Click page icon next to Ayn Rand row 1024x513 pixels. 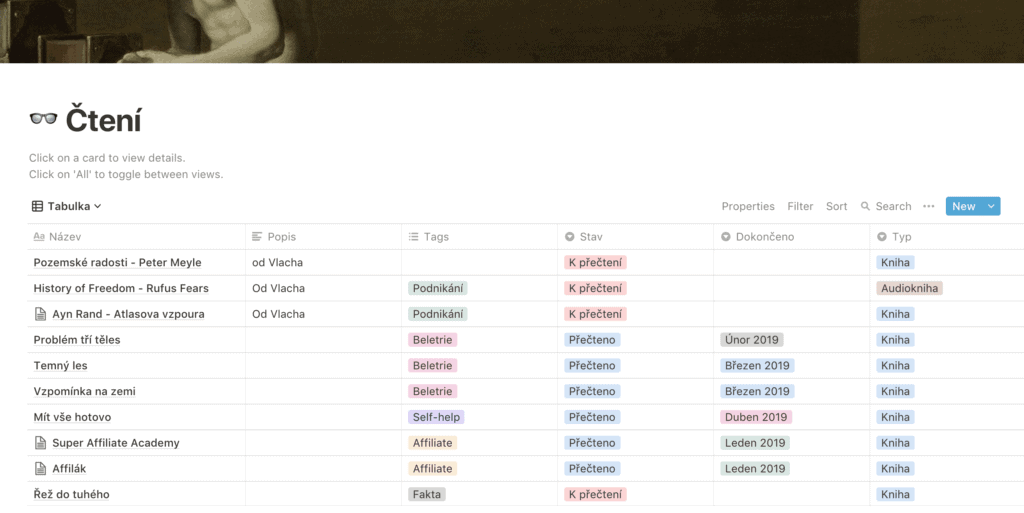tap(40, 314)
